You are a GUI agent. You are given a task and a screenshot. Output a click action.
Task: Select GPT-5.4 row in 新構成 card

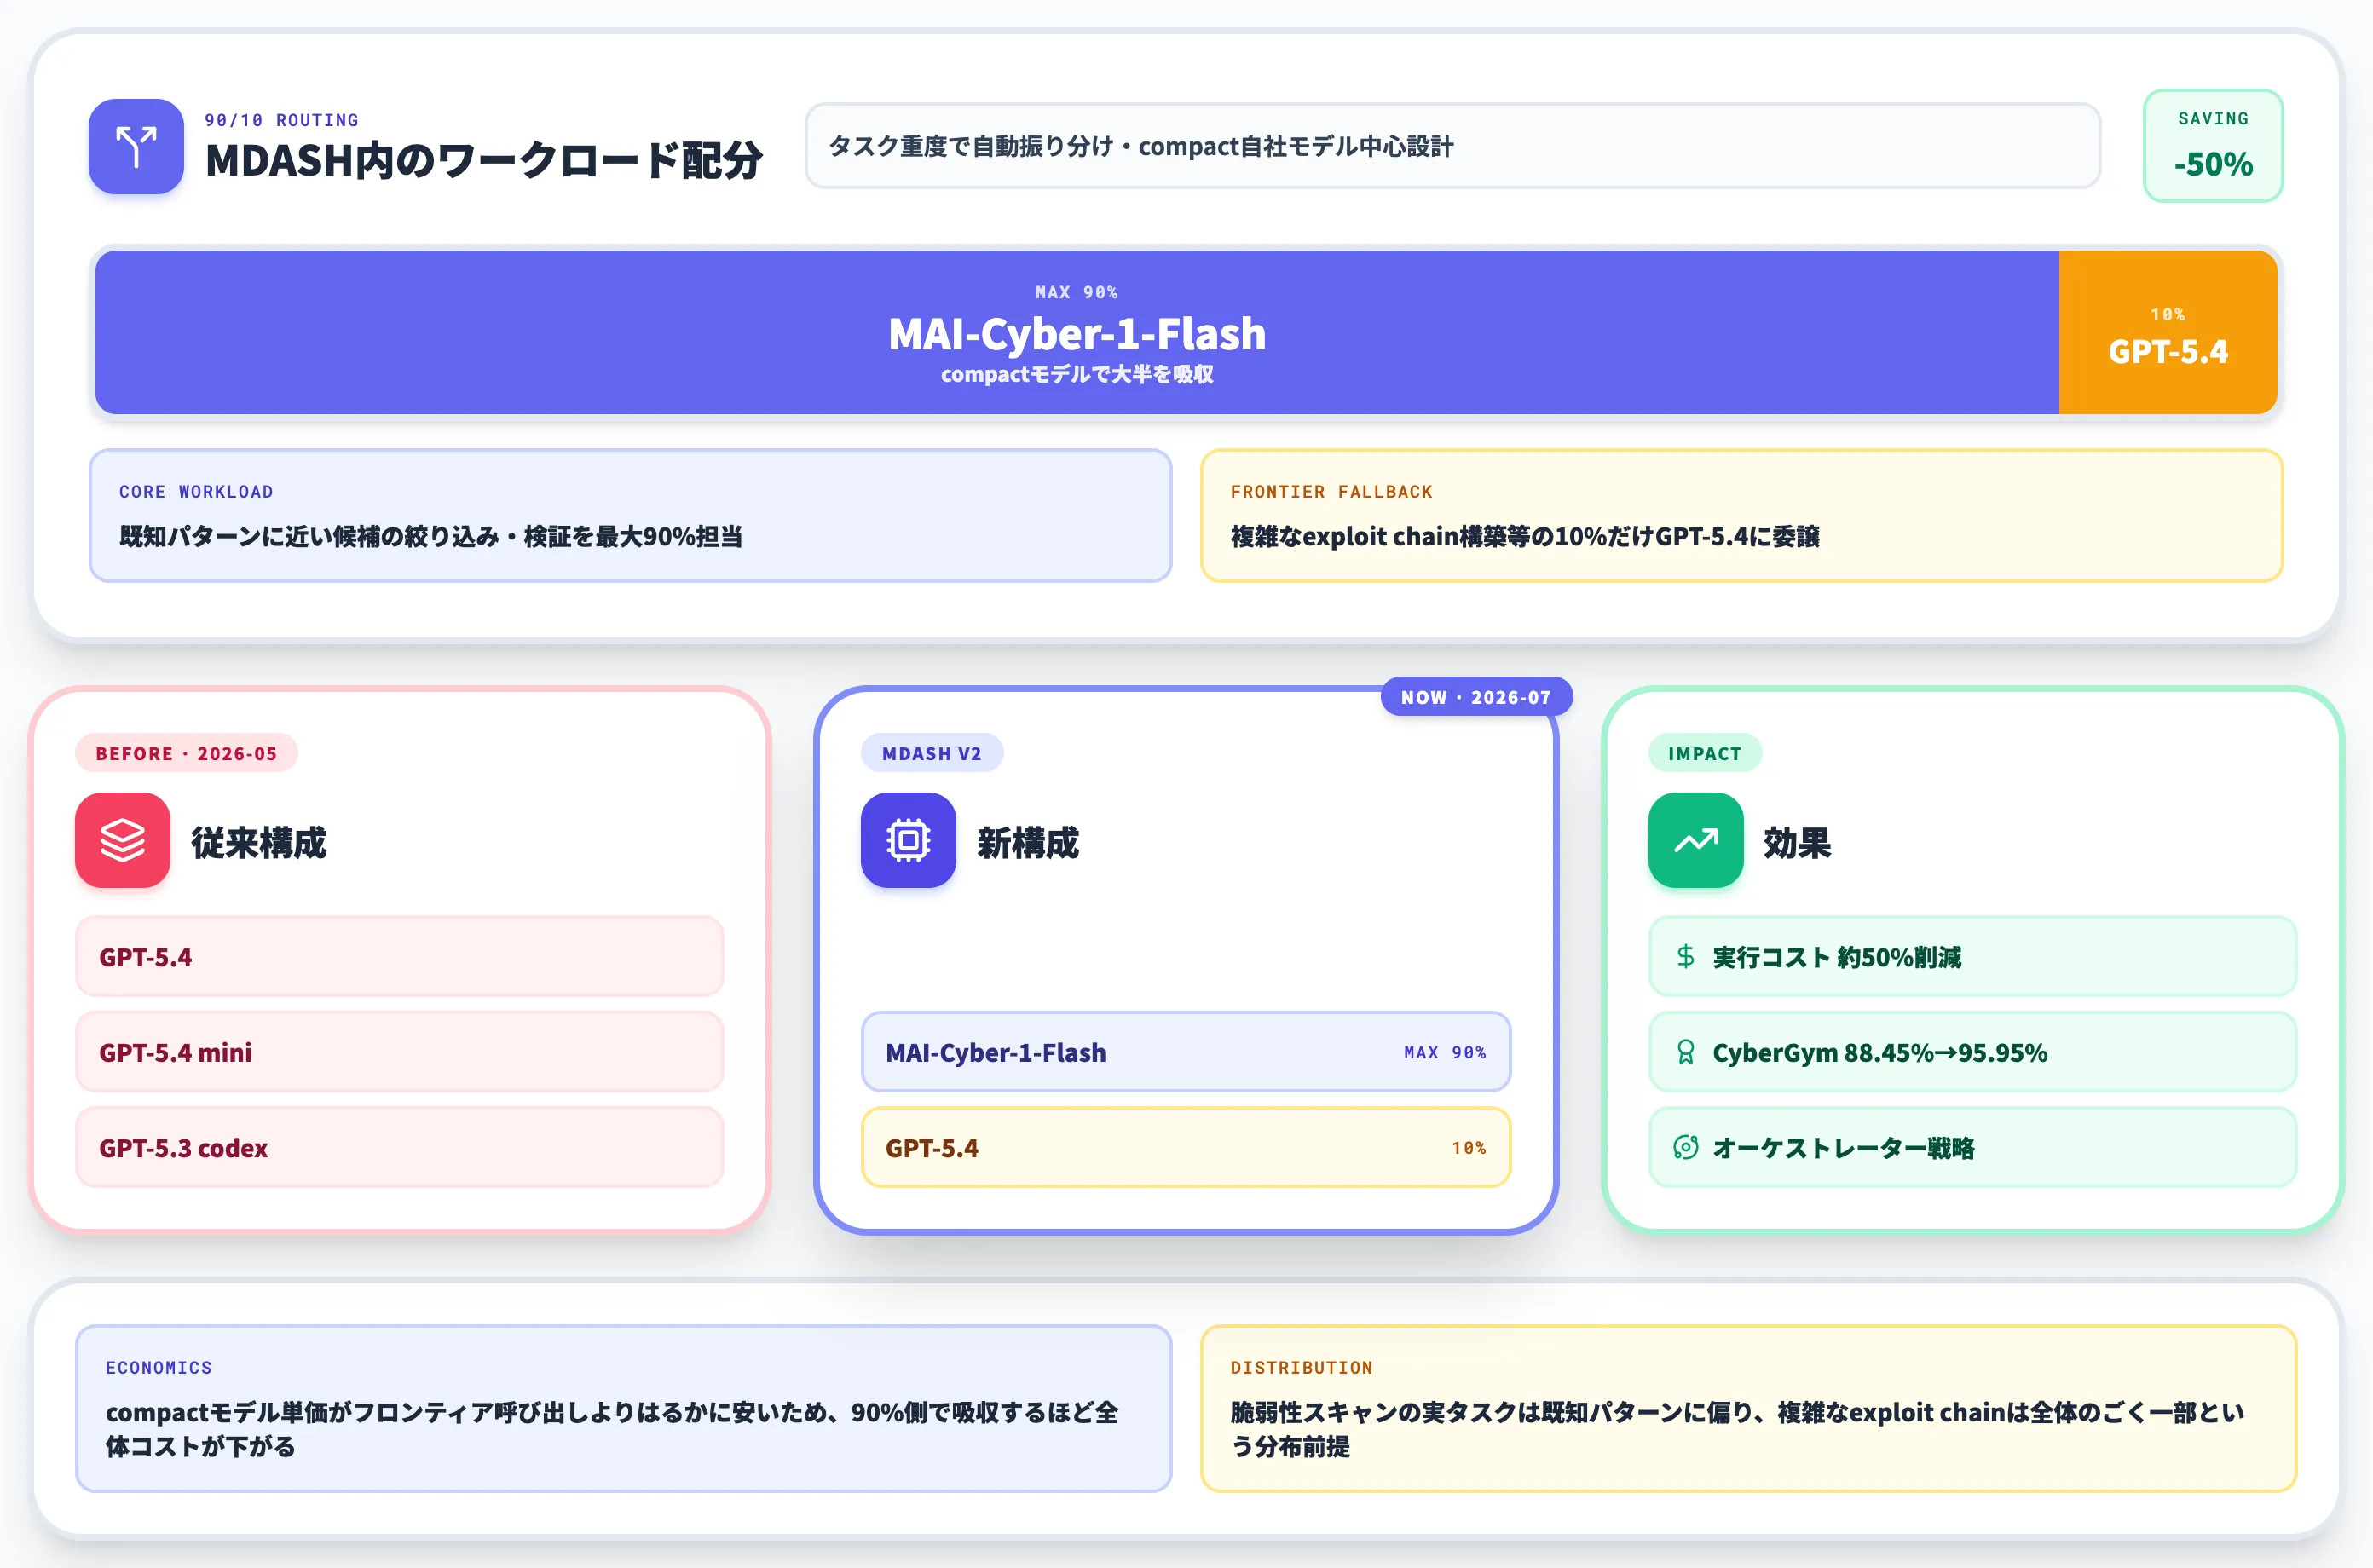1186,1147
